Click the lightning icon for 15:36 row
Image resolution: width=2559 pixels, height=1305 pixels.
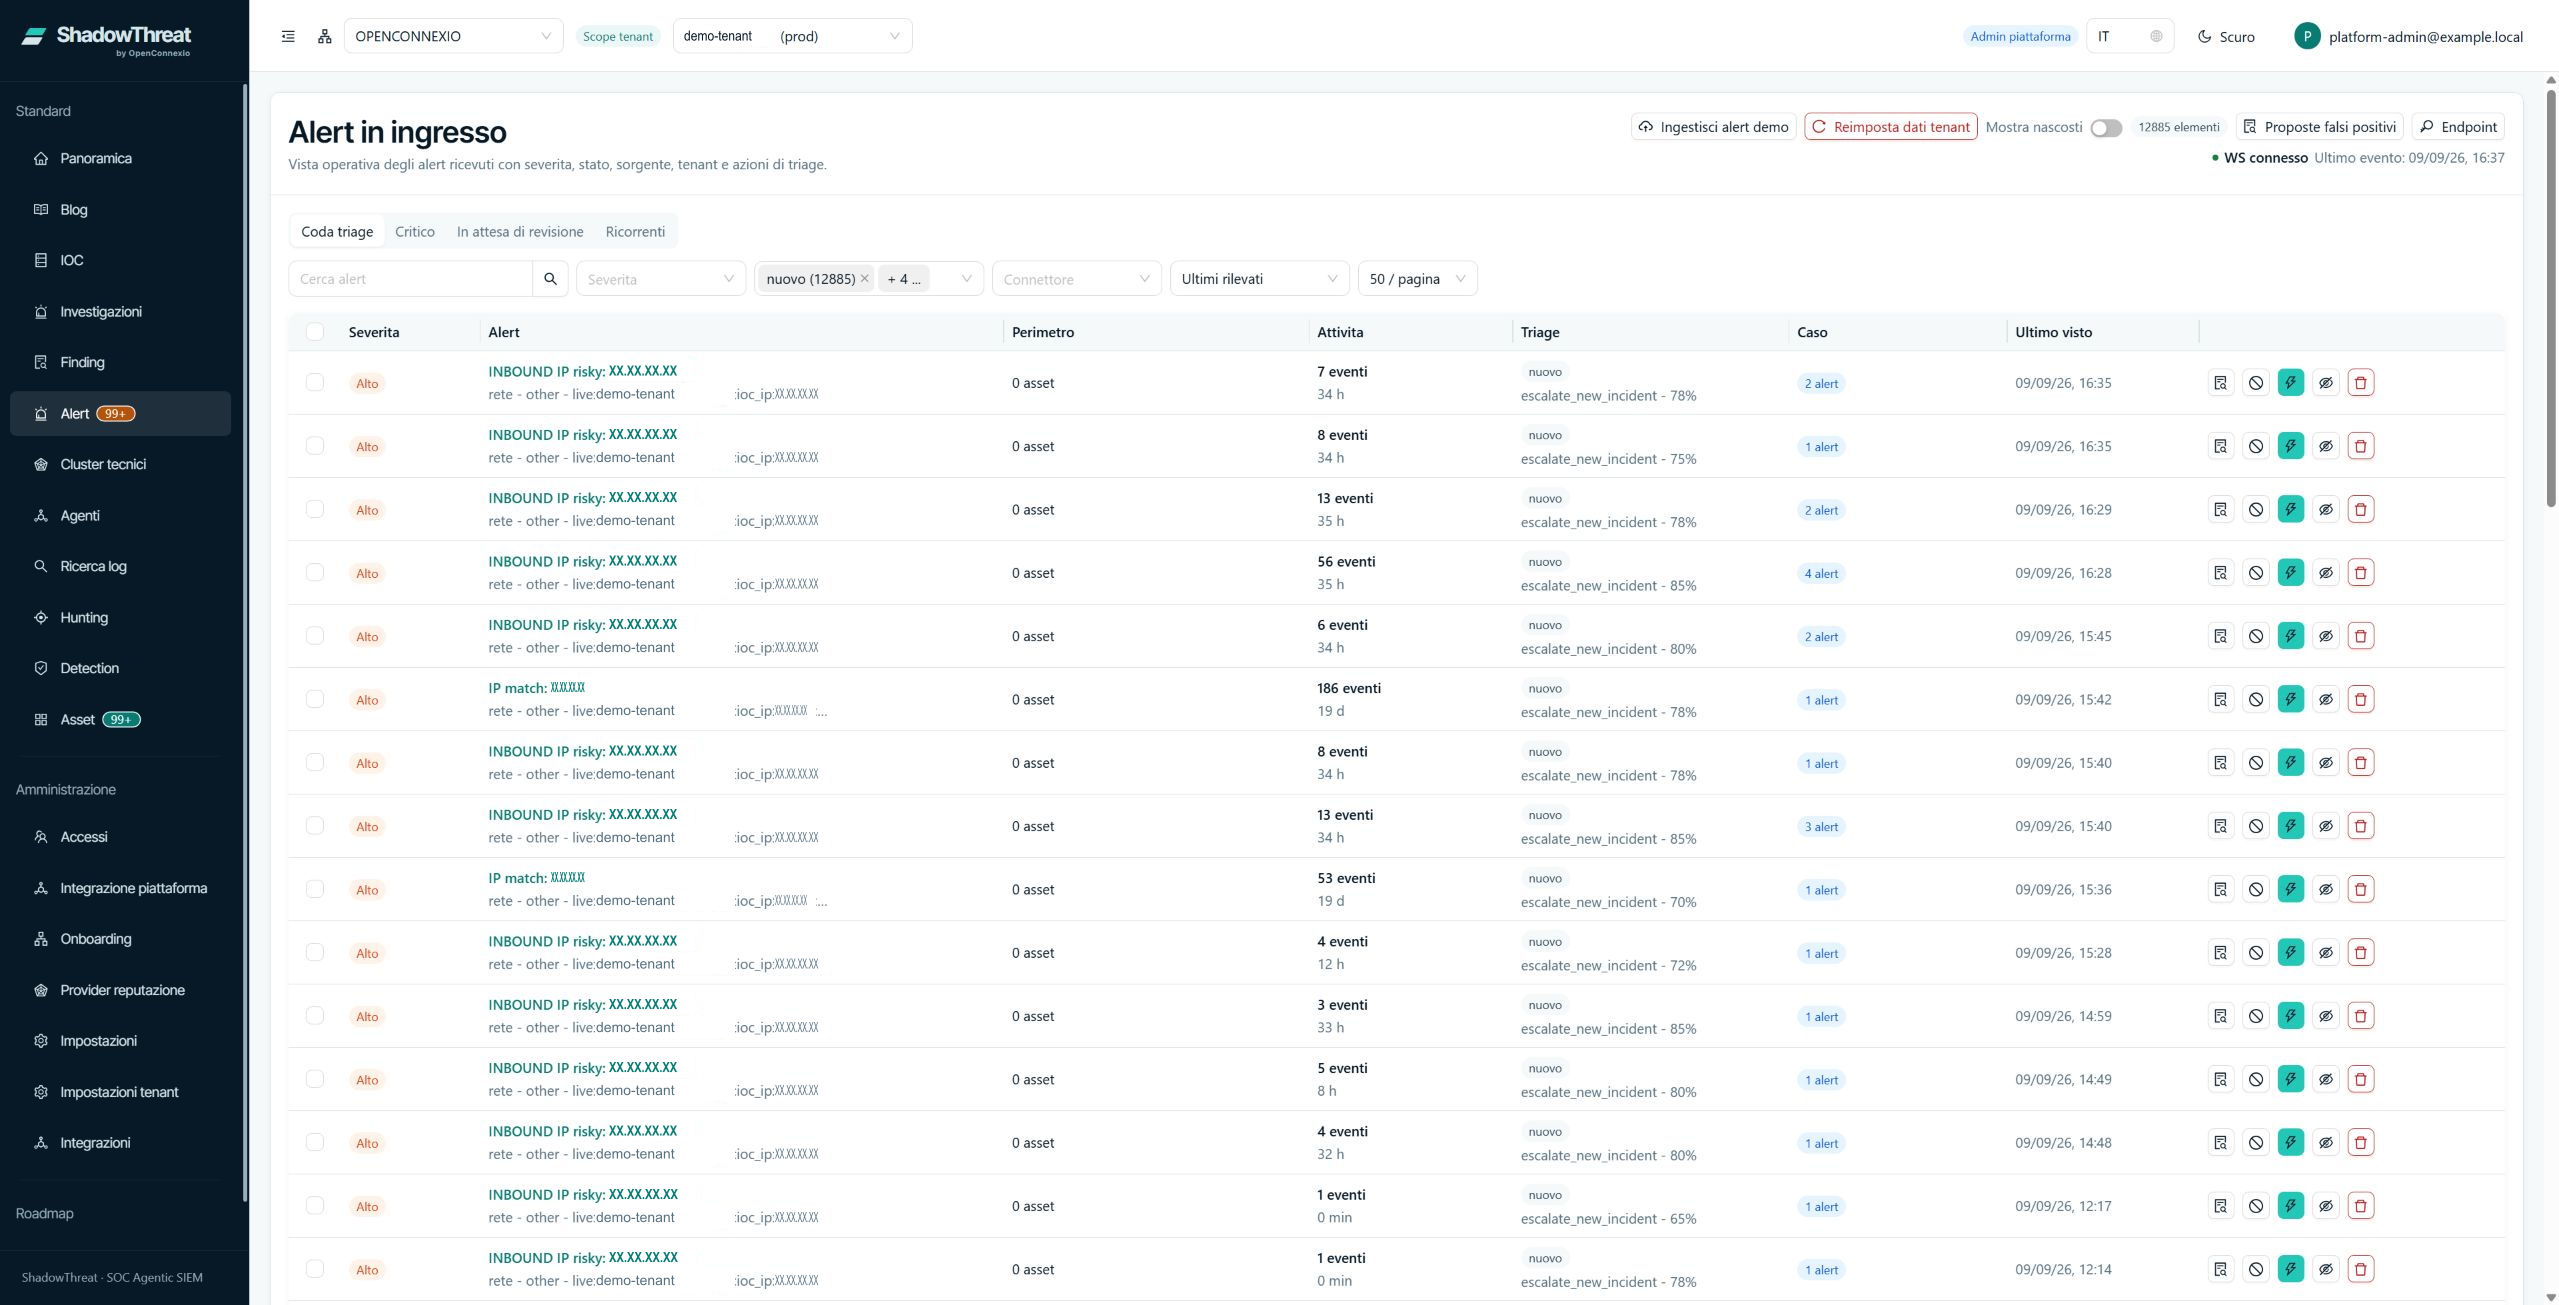click(2290, 889)
